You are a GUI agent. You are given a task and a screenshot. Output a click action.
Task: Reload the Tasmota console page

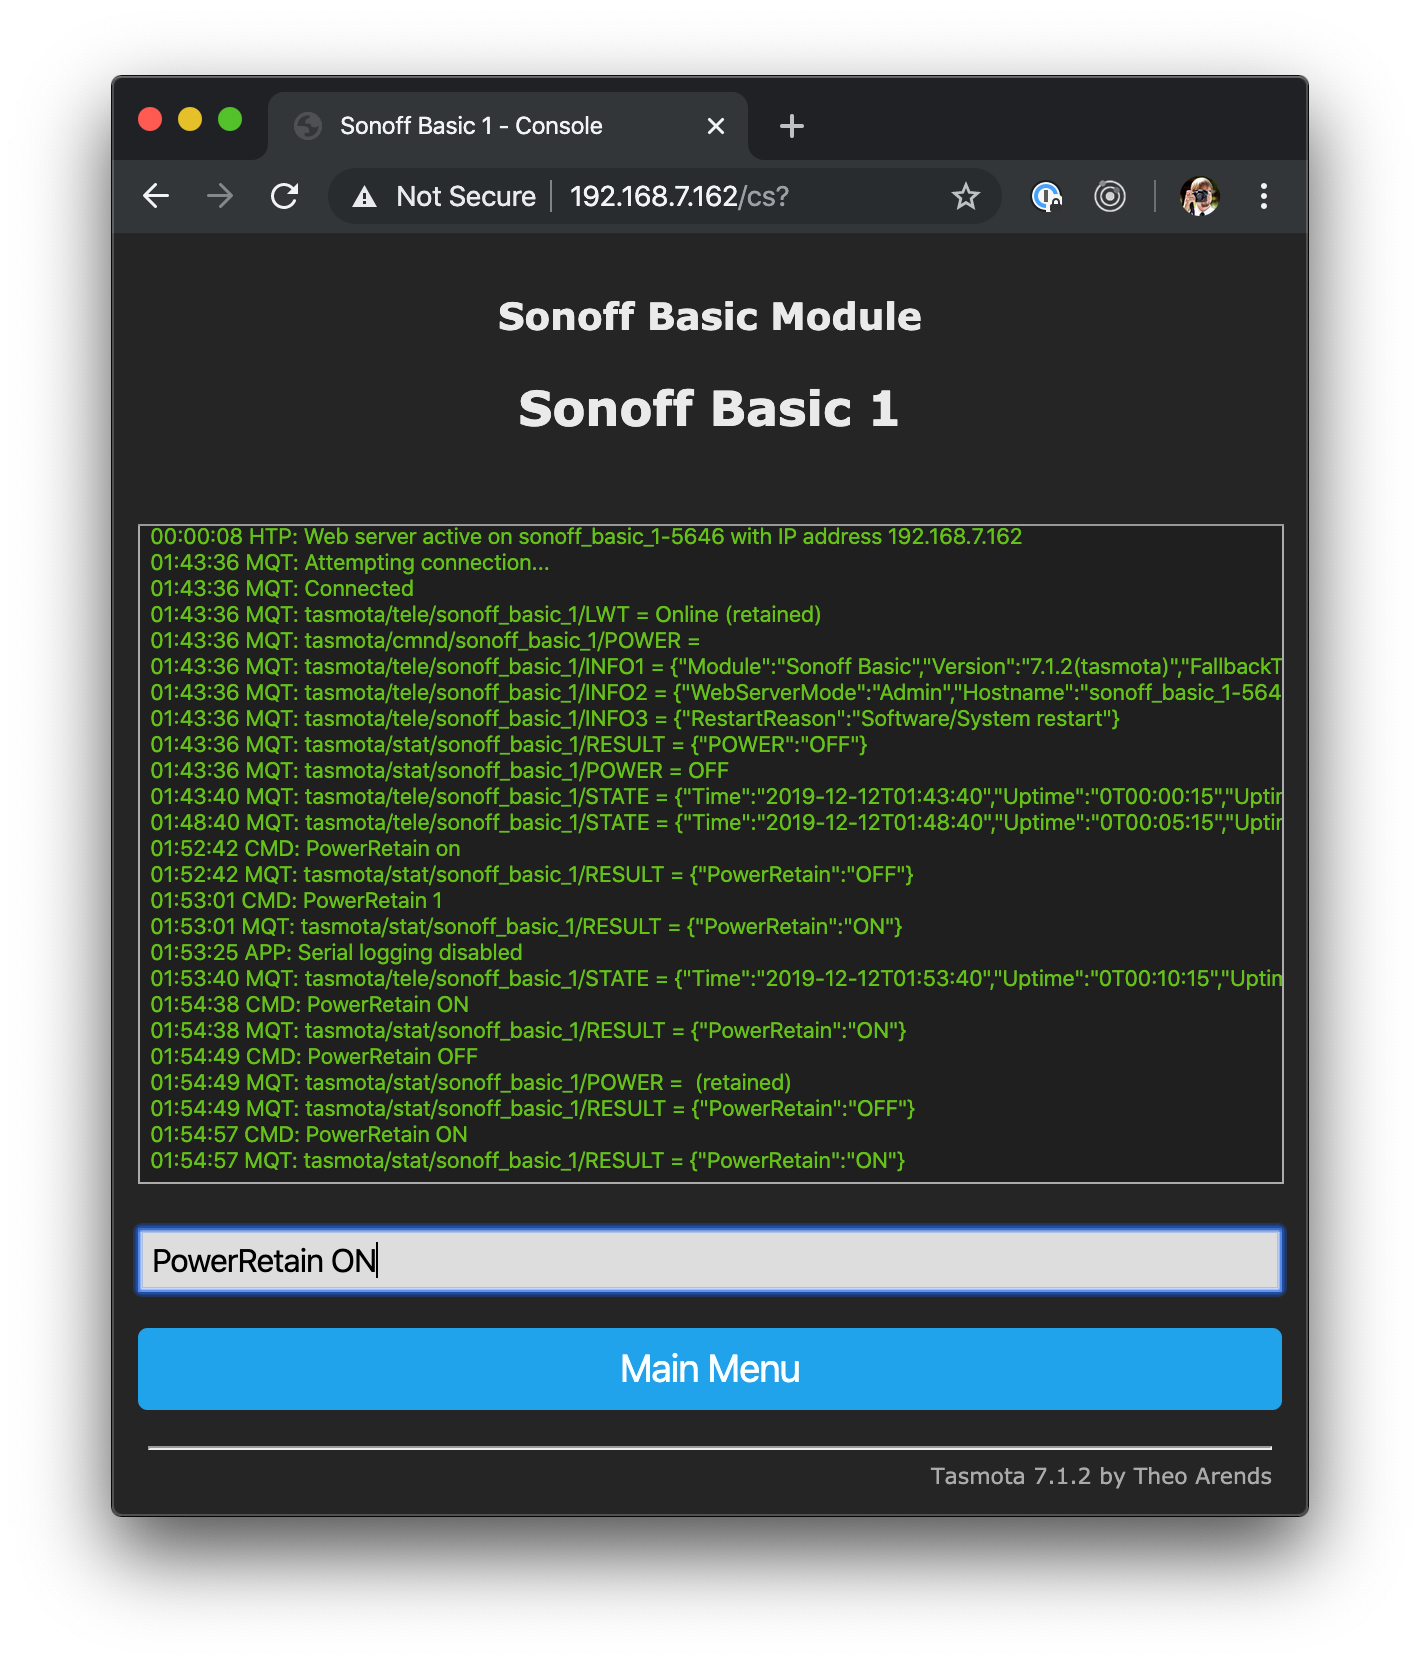[x=285, y=196]
